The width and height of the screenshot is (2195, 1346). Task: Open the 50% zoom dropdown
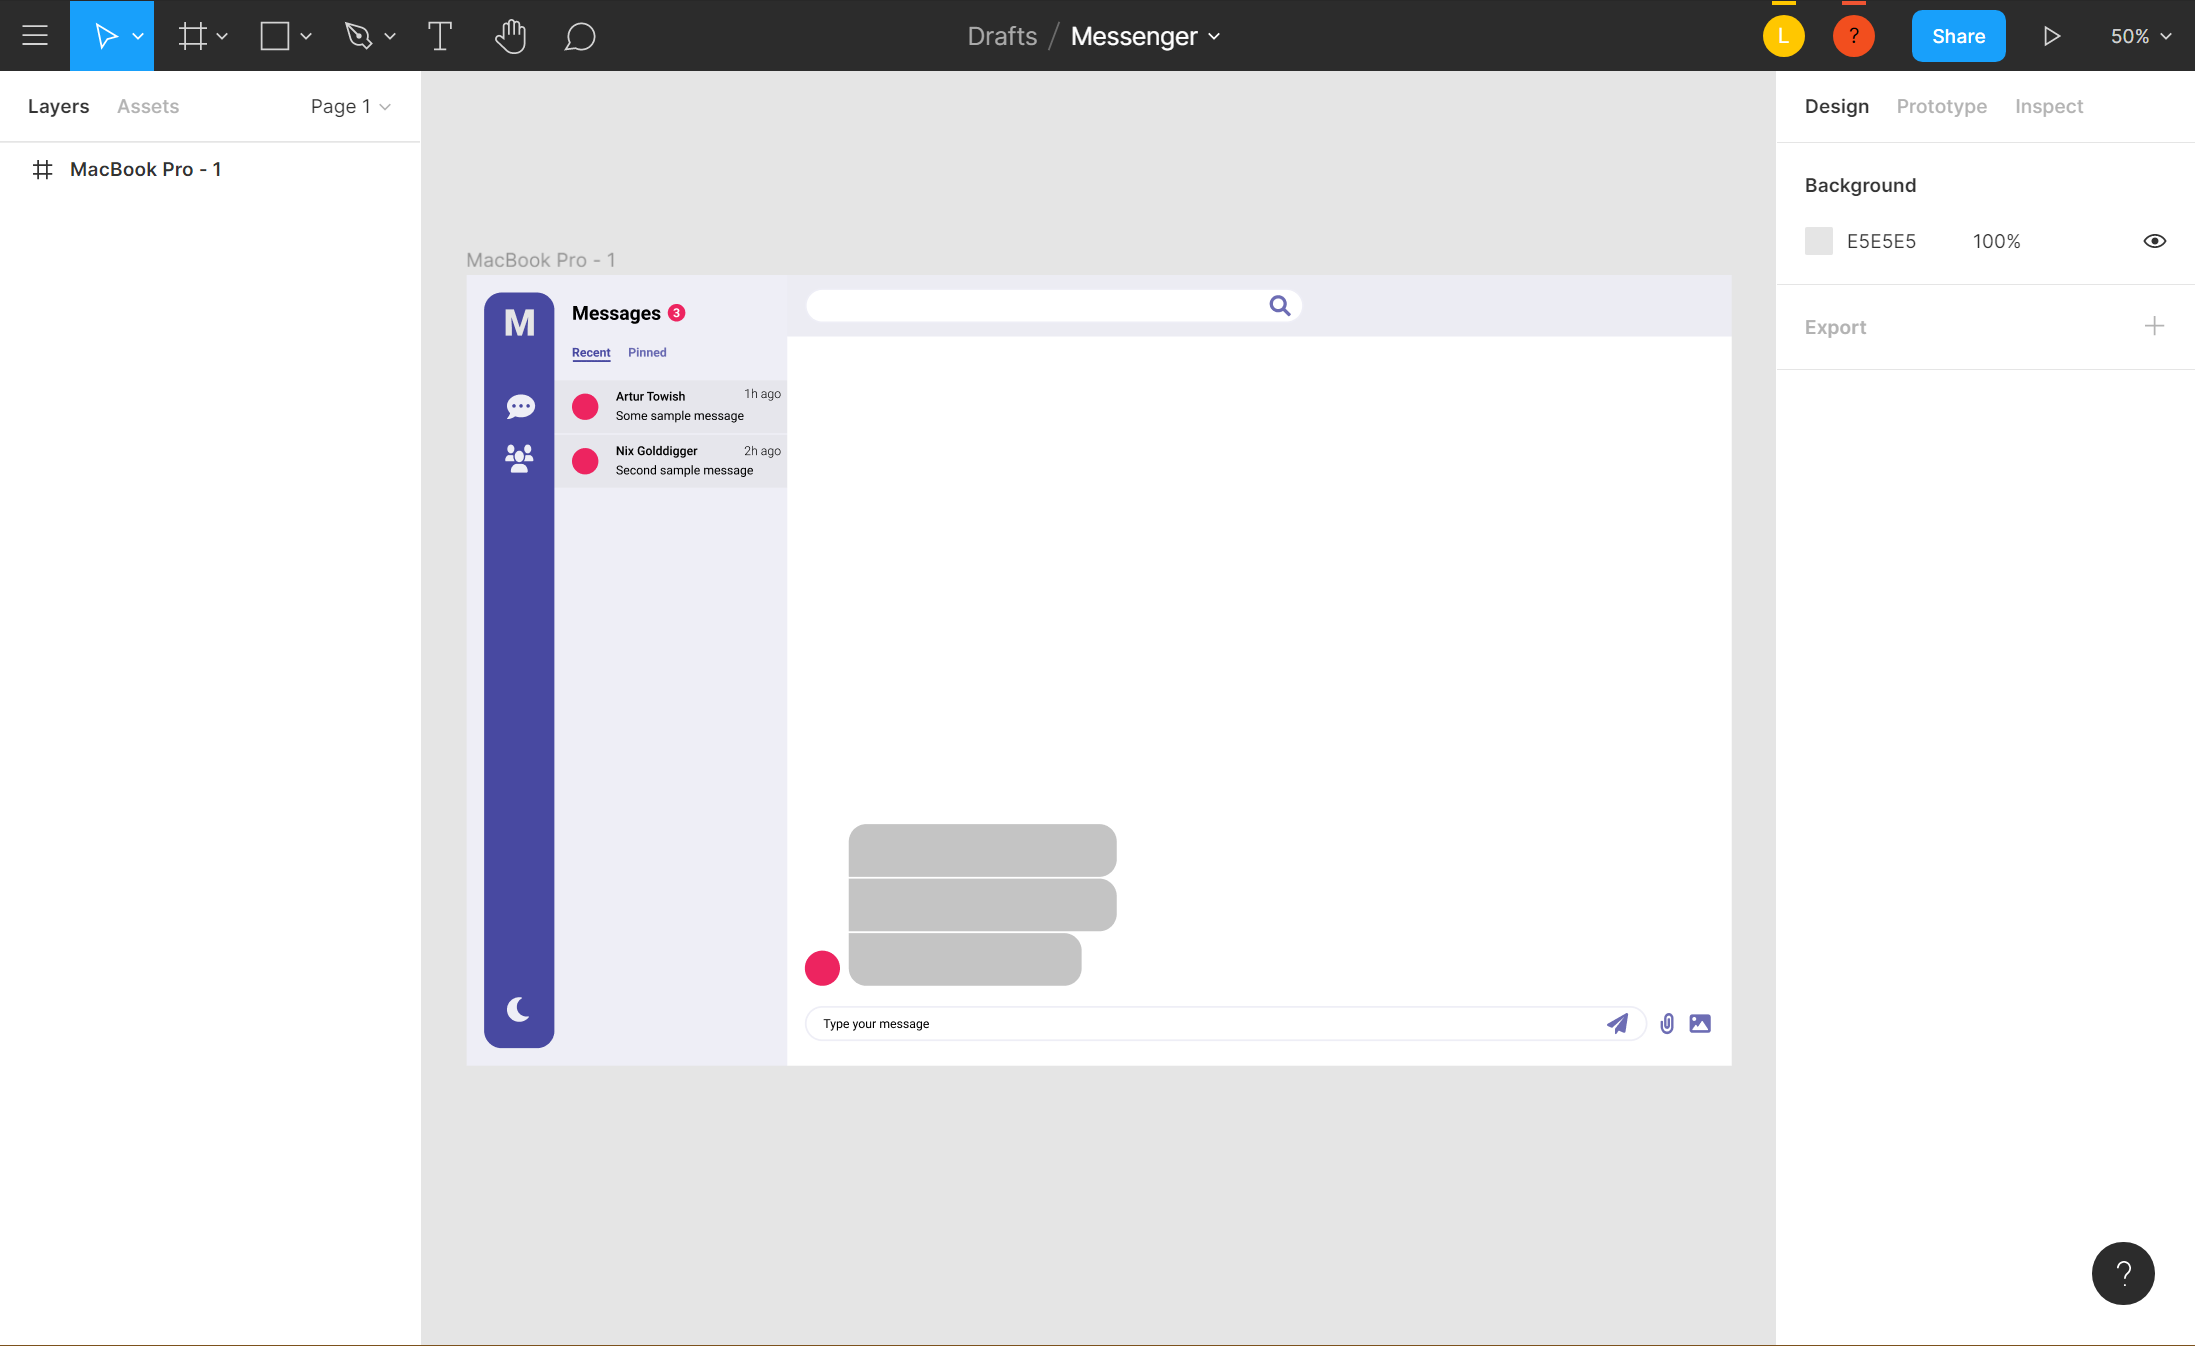[2140, 36]
